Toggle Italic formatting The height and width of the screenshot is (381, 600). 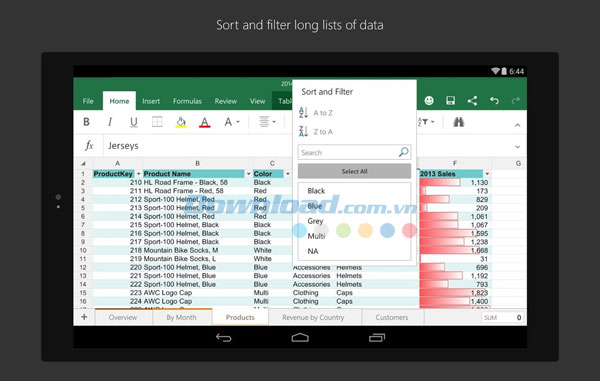(x=110, y=122)
